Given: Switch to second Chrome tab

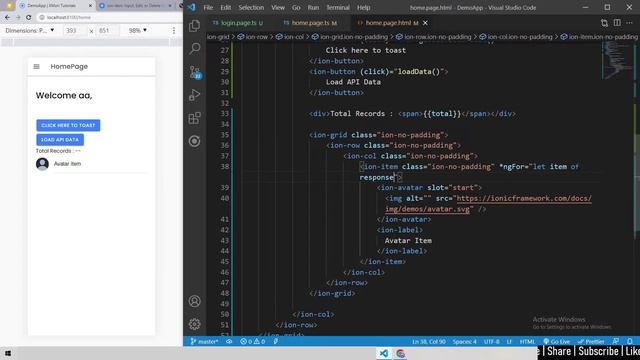Looking at the screenshot, I should tap(134, 6).
